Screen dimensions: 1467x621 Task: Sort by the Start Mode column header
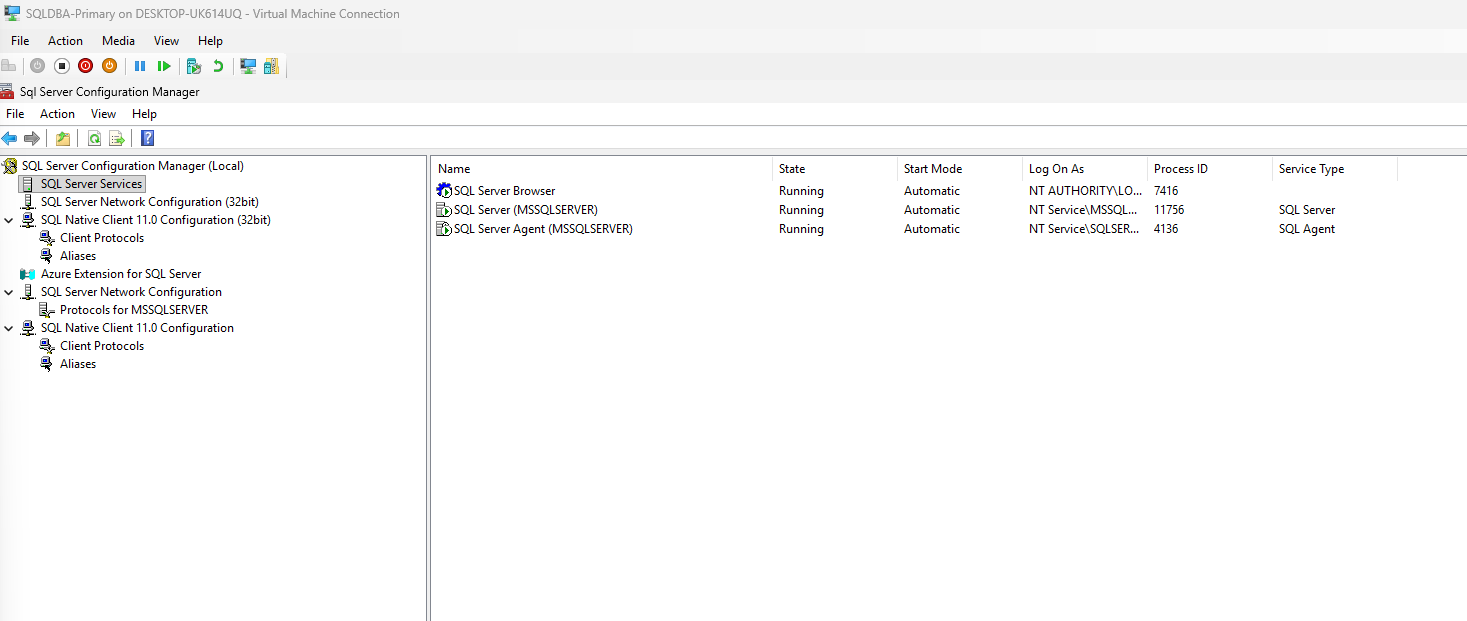click(x=960, y=169)
